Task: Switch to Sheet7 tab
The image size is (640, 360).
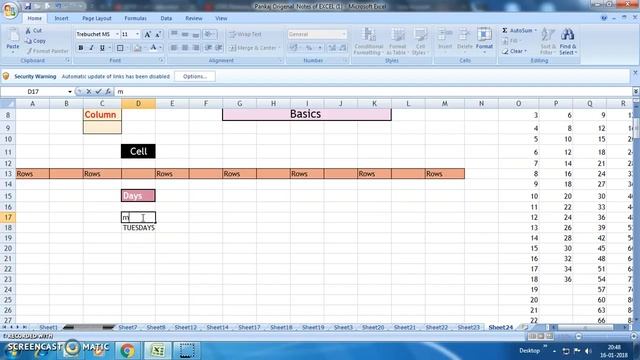Action: click(128, 327)
